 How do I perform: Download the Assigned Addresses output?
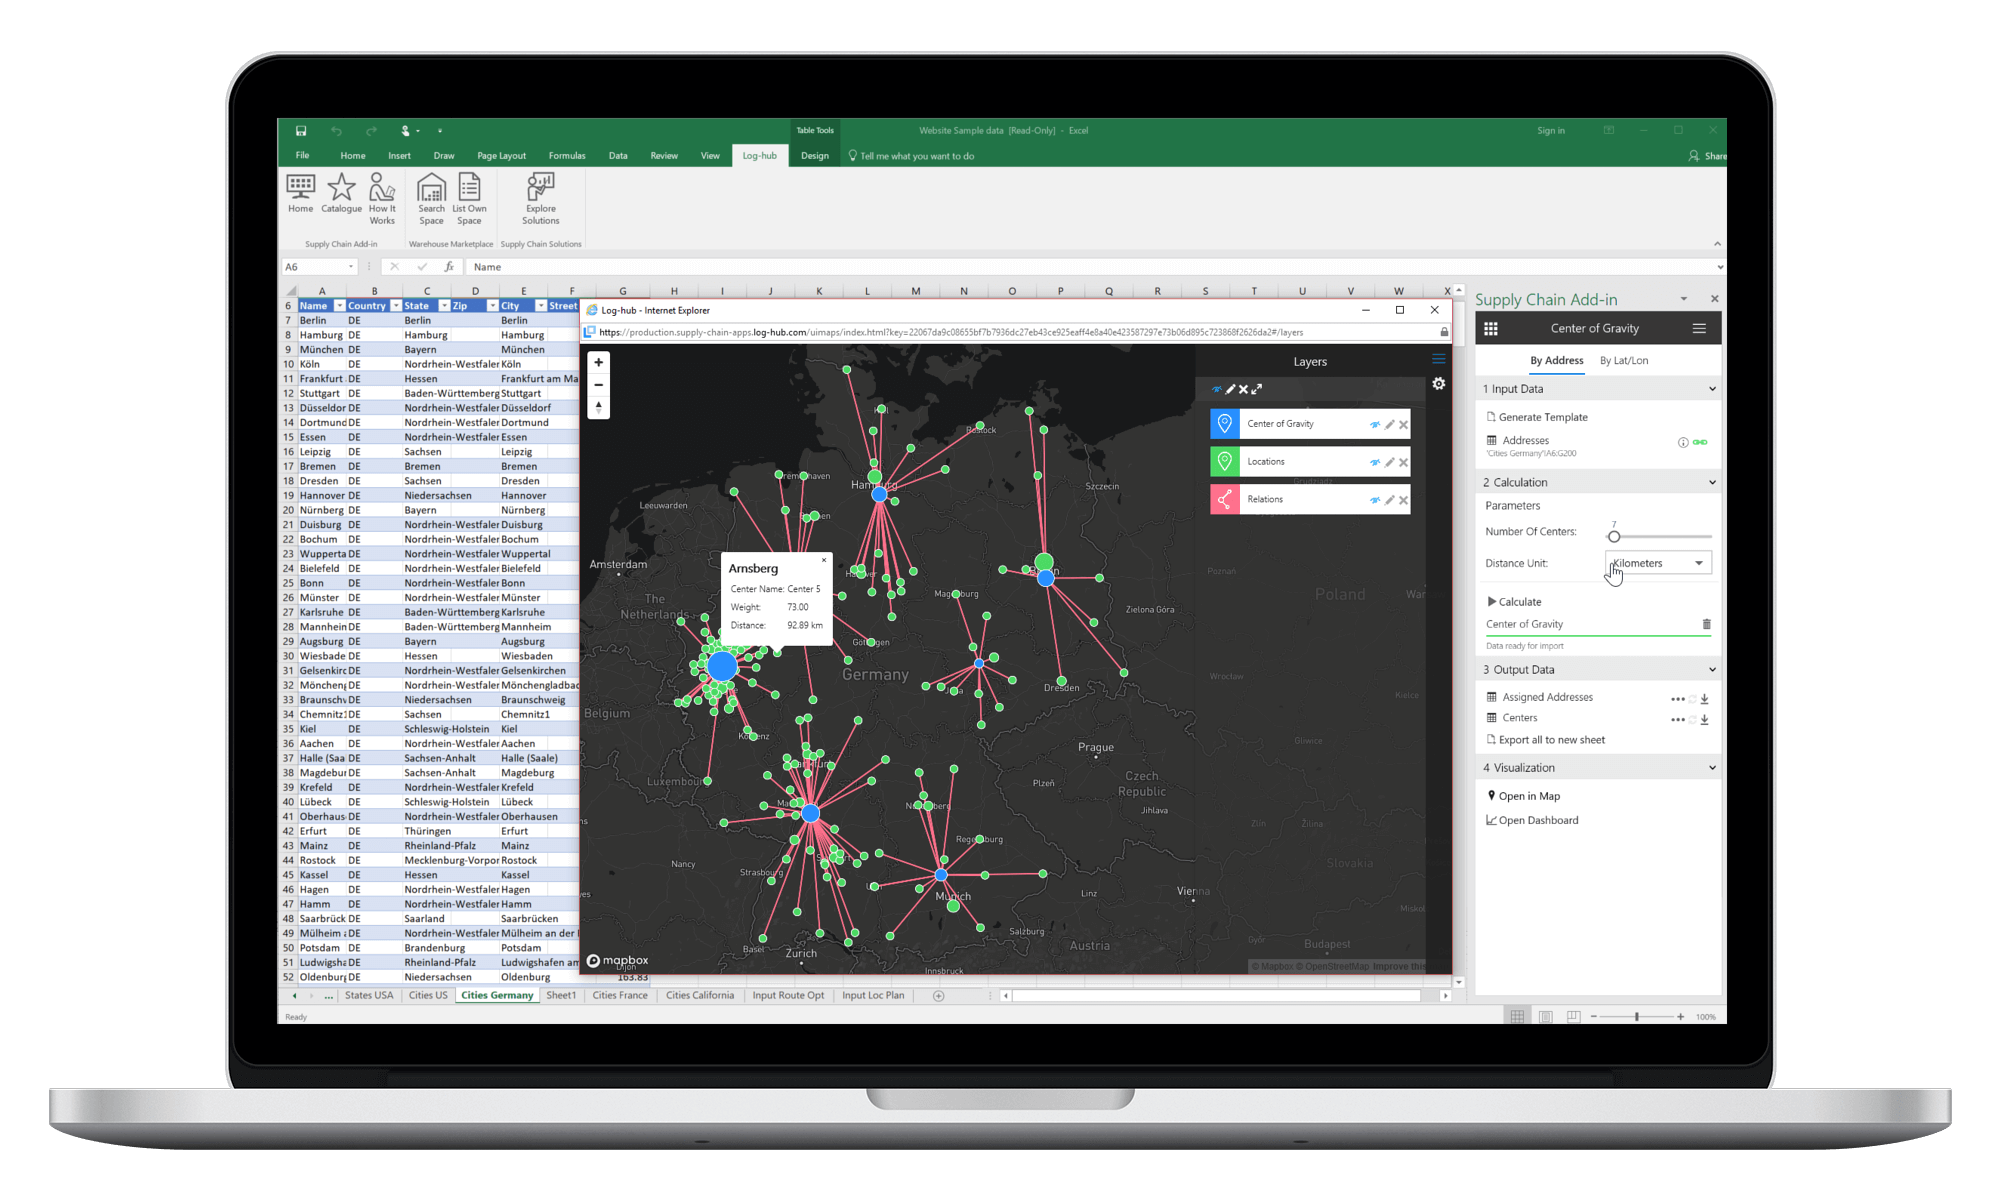(x=1704, y=699)
